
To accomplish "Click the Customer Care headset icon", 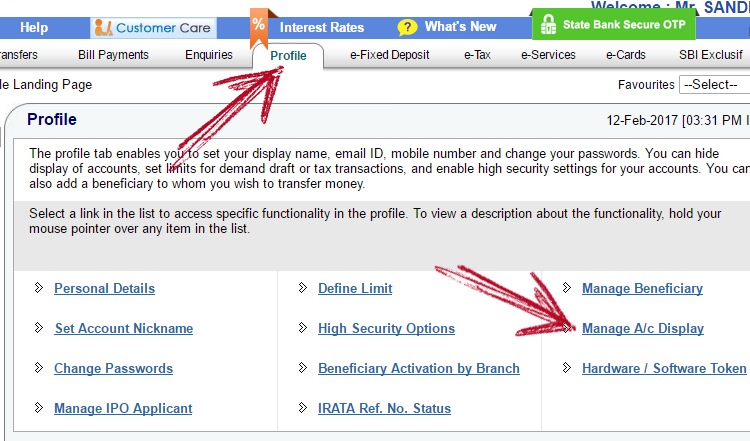I will pyautogui.click(x=103, y=28).
